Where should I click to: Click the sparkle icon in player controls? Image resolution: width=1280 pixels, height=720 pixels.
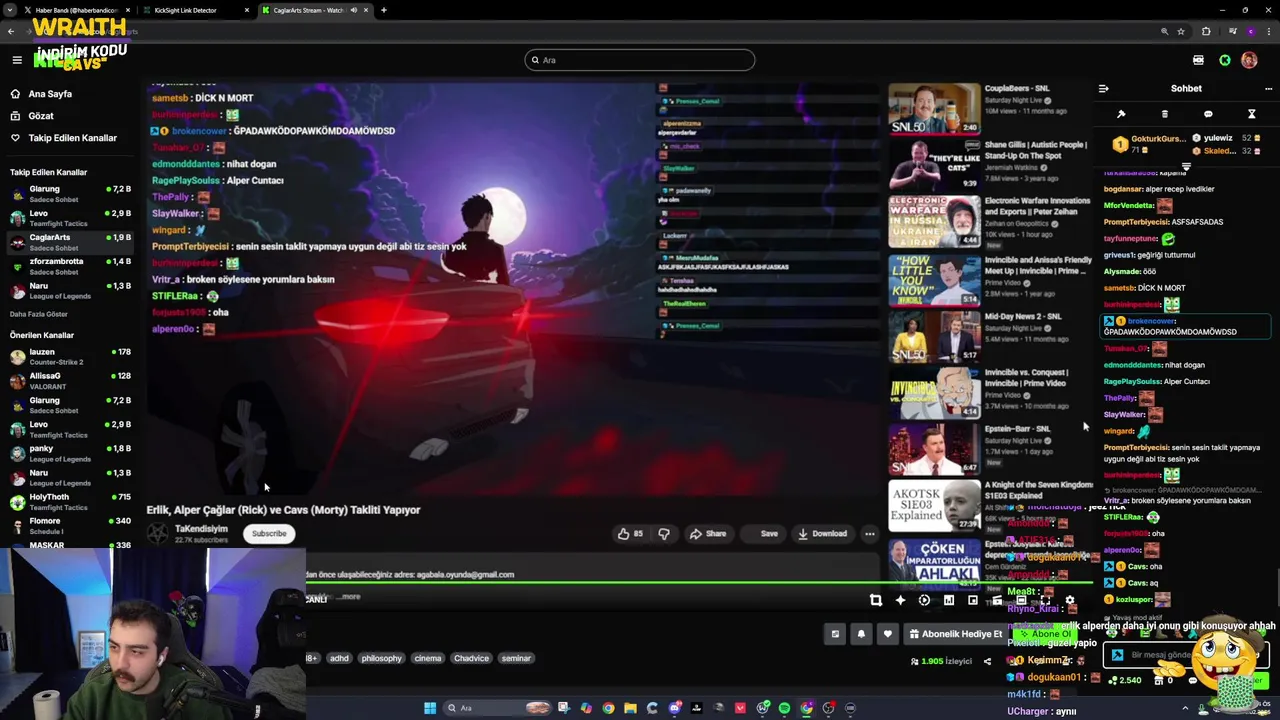tap(900, 600)
